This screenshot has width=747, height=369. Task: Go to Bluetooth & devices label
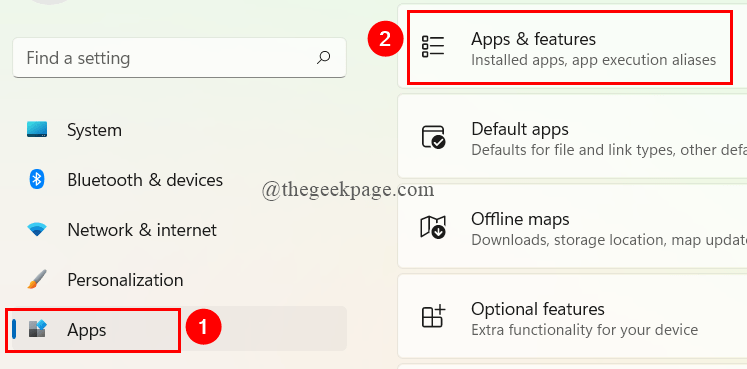tap(145, 180)
